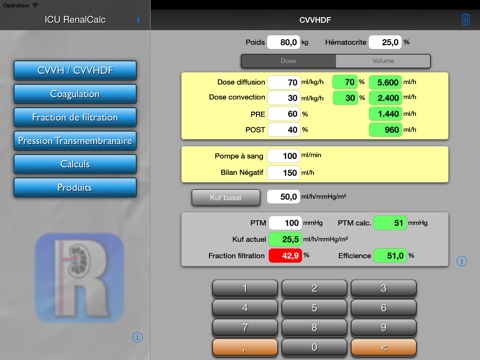Select the PTM mmHg input field
Screen dimensions: 480x360
pyautogui.click(x=285, y=223)
